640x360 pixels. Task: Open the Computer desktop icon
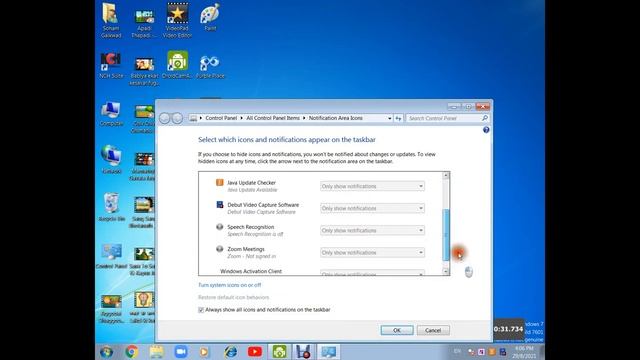click(111, 113)
